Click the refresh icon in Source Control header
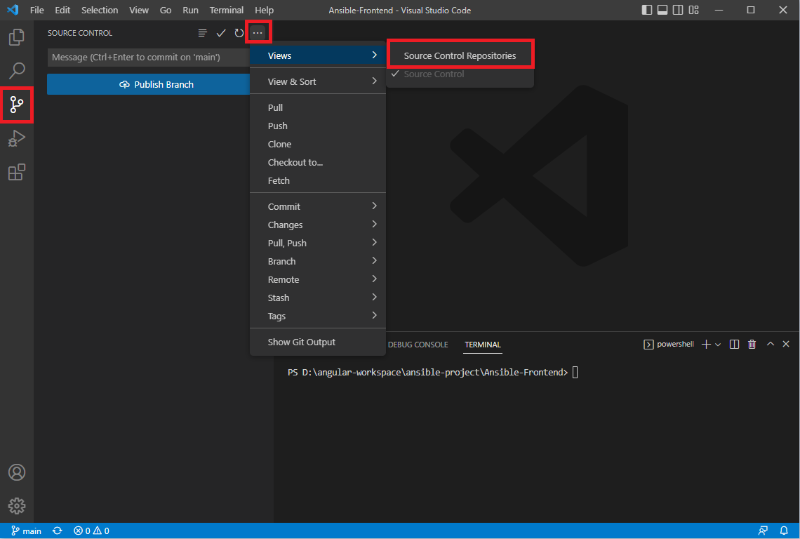 coord(239,33)
